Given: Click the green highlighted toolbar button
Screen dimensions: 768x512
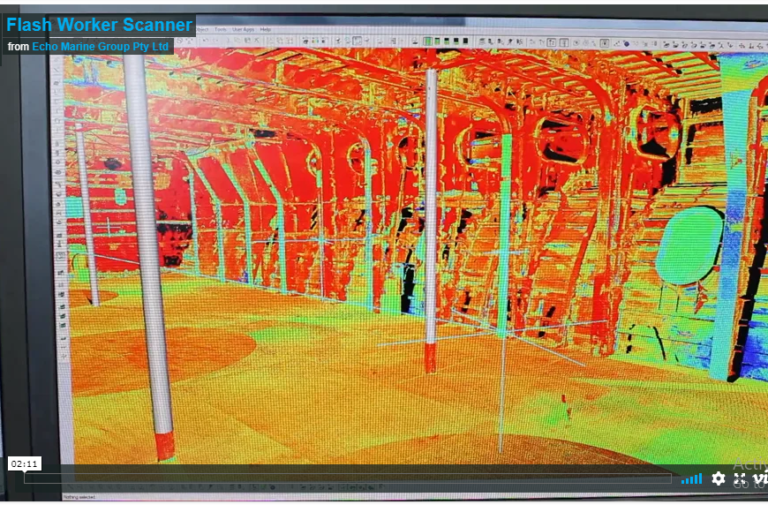Looking at the screenshot, I should tap(427, 42).
